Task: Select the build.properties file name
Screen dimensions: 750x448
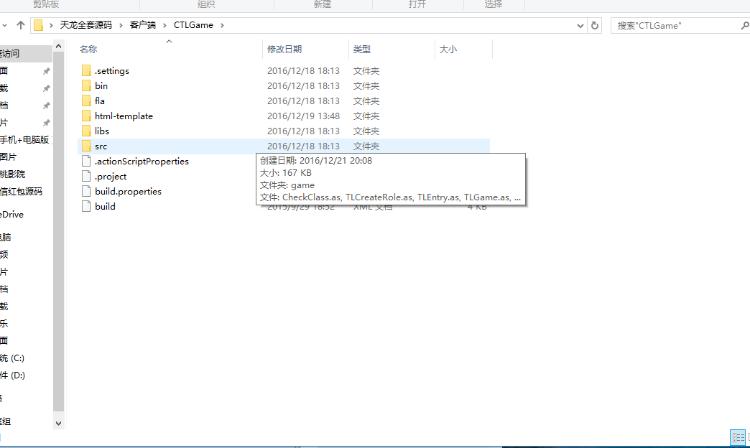Action: tap(128, 191)
